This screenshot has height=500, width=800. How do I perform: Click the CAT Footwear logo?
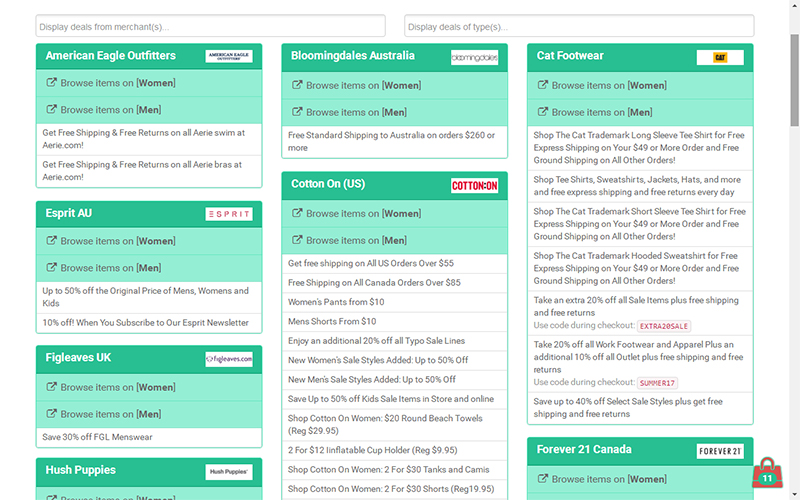(720, 58)
